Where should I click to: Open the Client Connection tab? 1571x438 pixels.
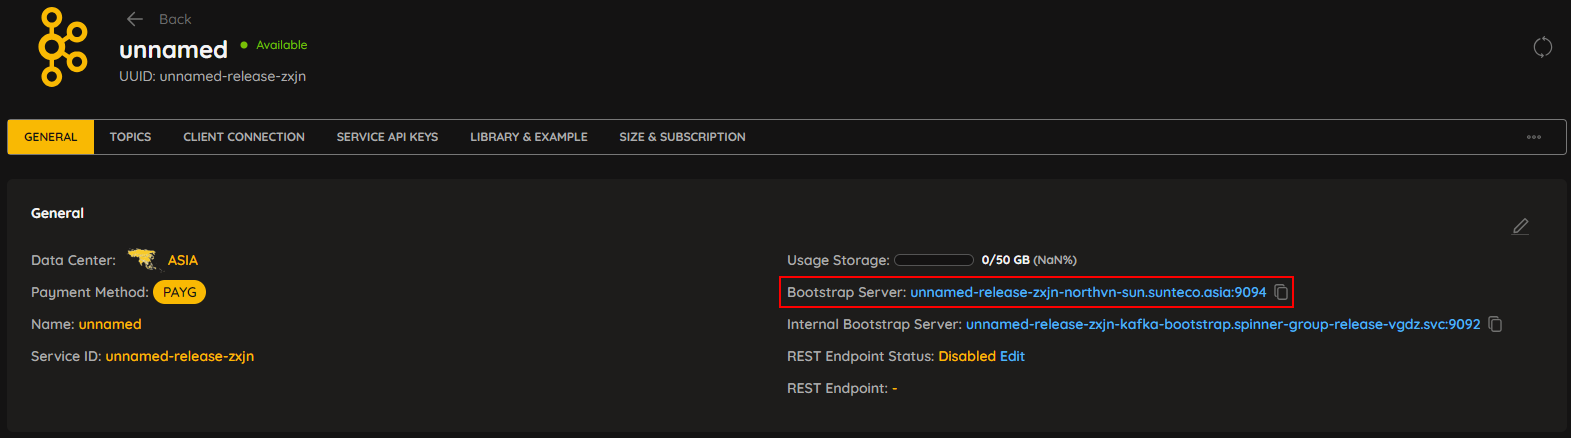point(244,137)
